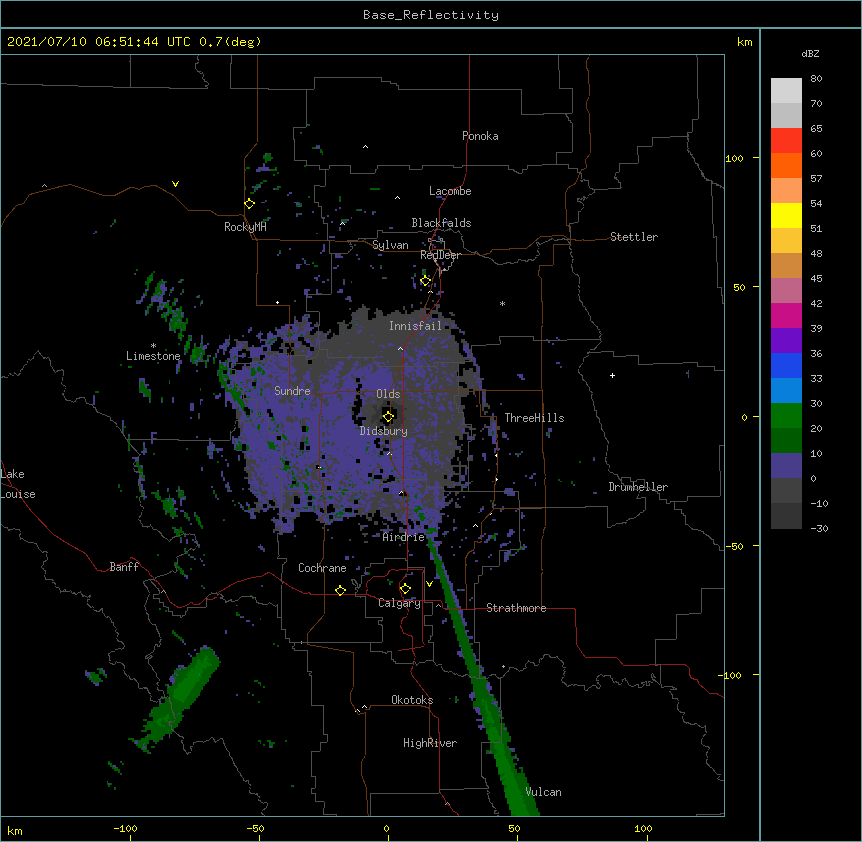Screen dimensions: 862x842
Task: Click the HighRiver label
Action: point(430,743)
